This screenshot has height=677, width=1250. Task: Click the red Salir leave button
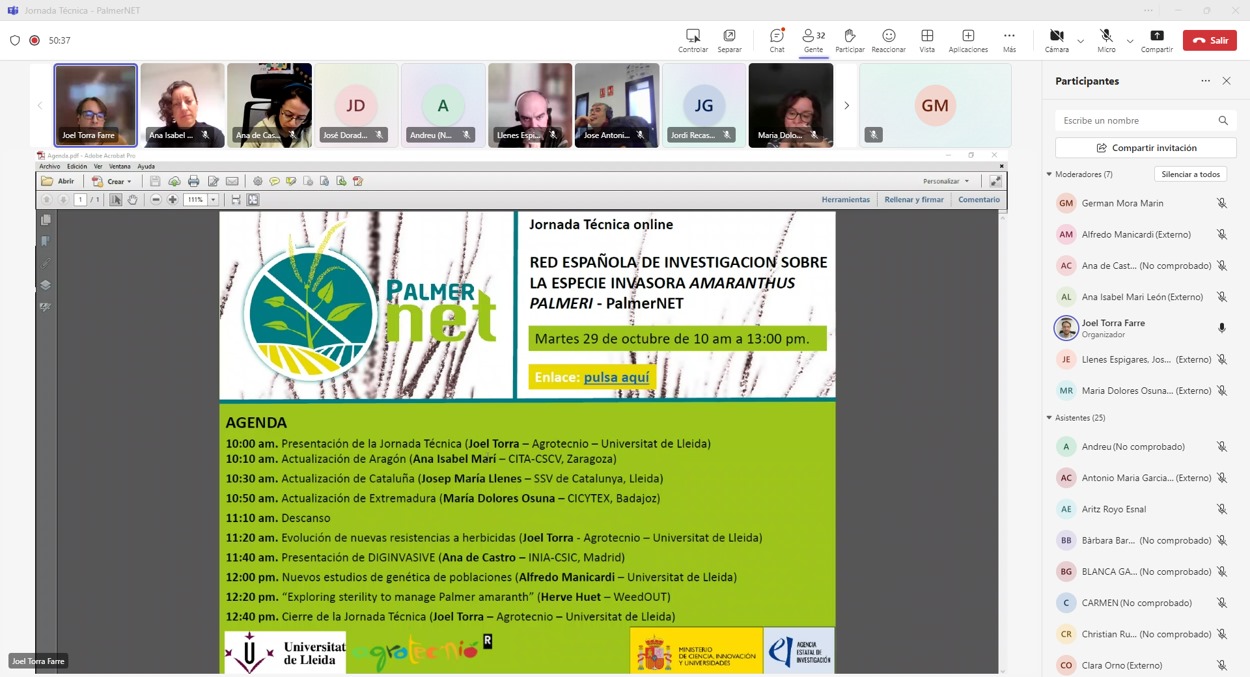(1209, 40)
